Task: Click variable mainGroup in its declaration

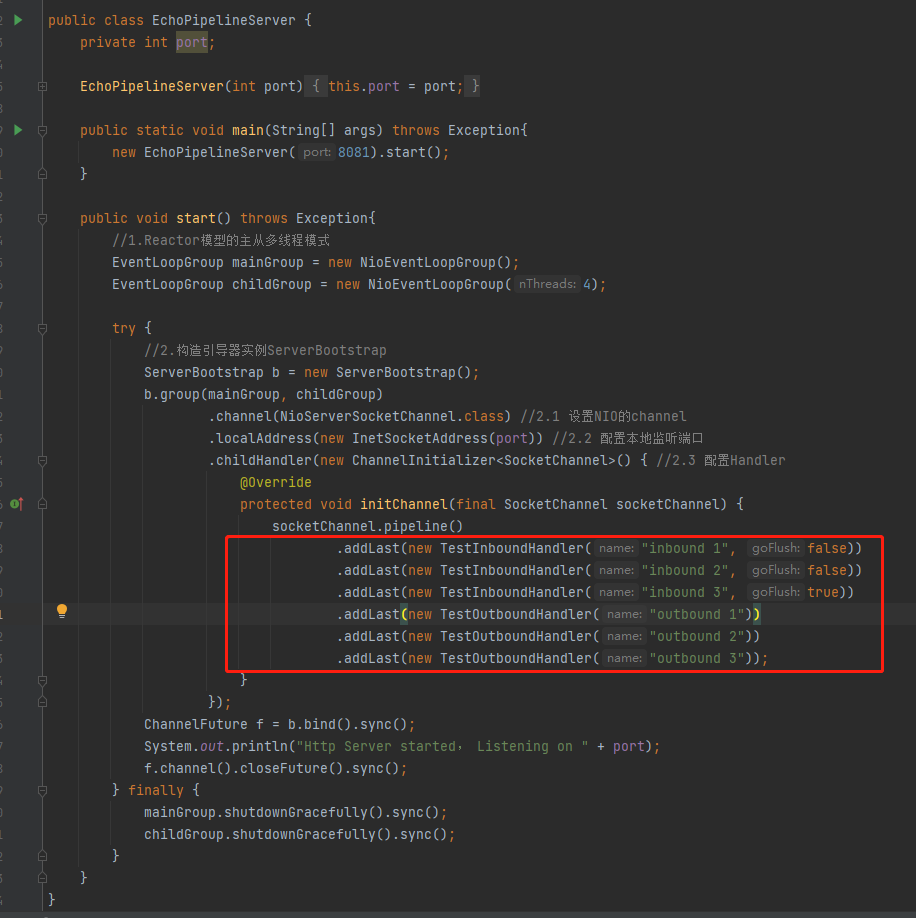Action: [267, 262]
